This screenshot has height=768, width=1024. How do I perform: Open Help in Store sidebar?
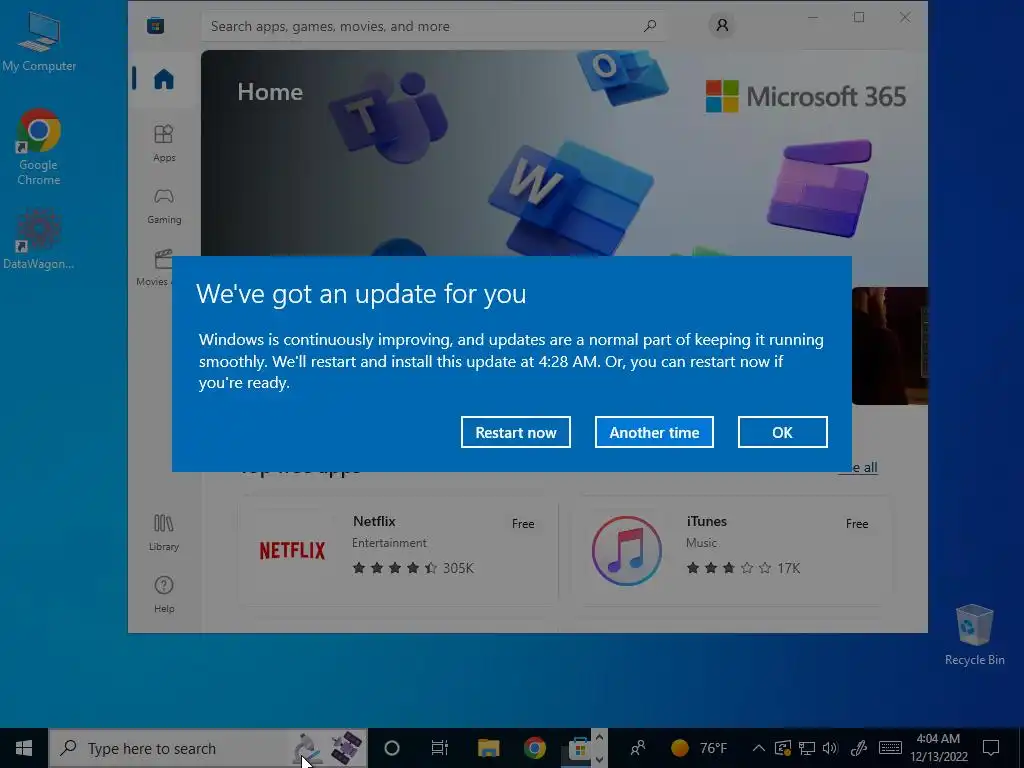[164, 594]
